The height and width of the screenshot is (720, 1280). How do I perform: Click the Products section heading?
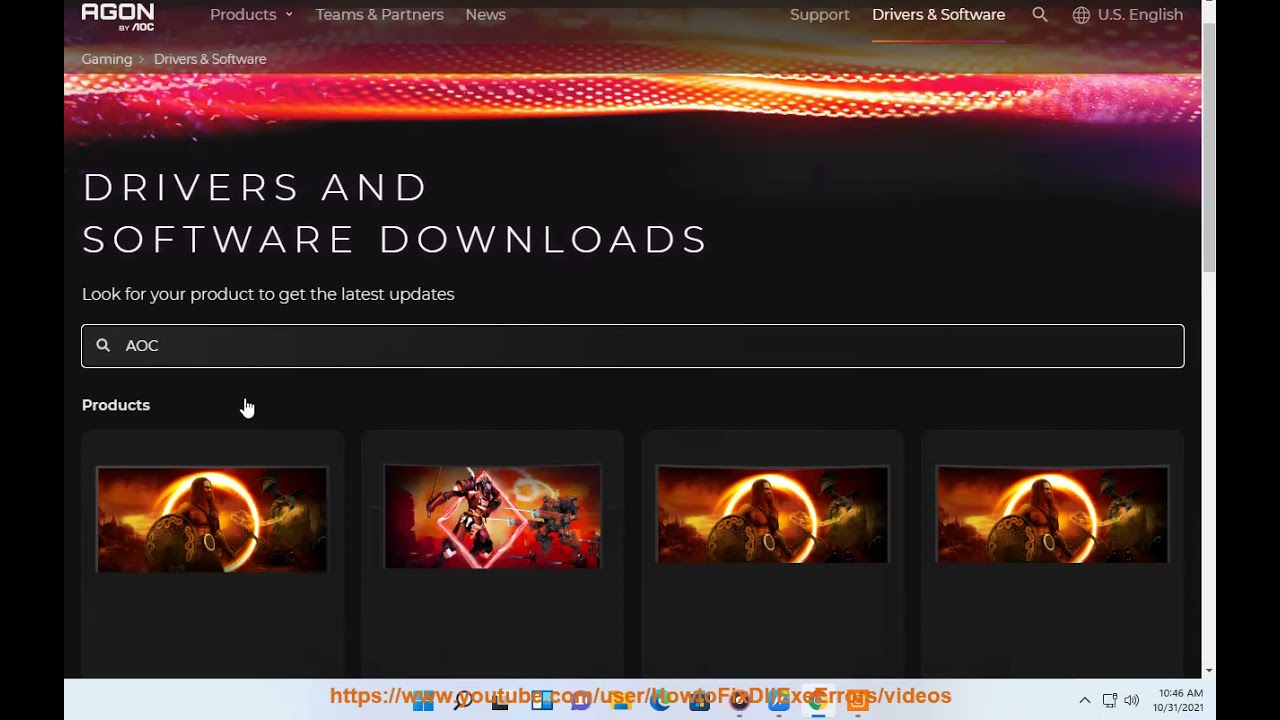click(x=116, y=405)
